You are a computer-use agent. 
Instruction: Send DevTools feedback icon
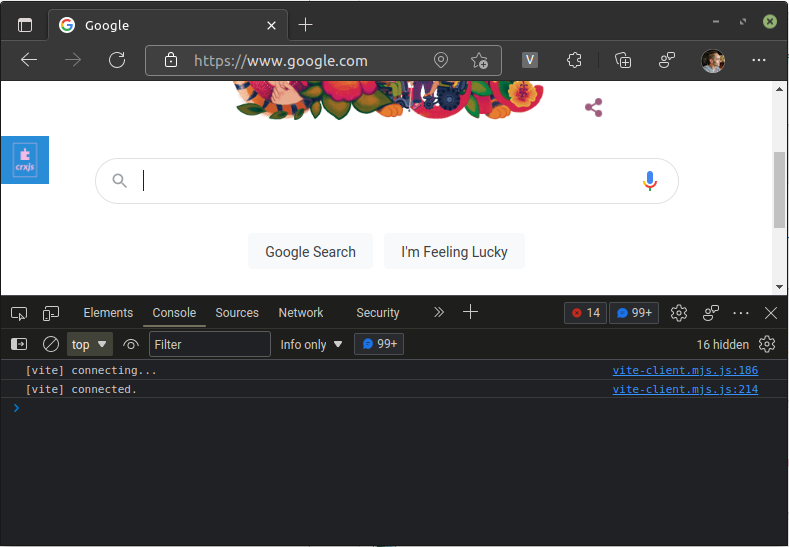click(711, 313)
